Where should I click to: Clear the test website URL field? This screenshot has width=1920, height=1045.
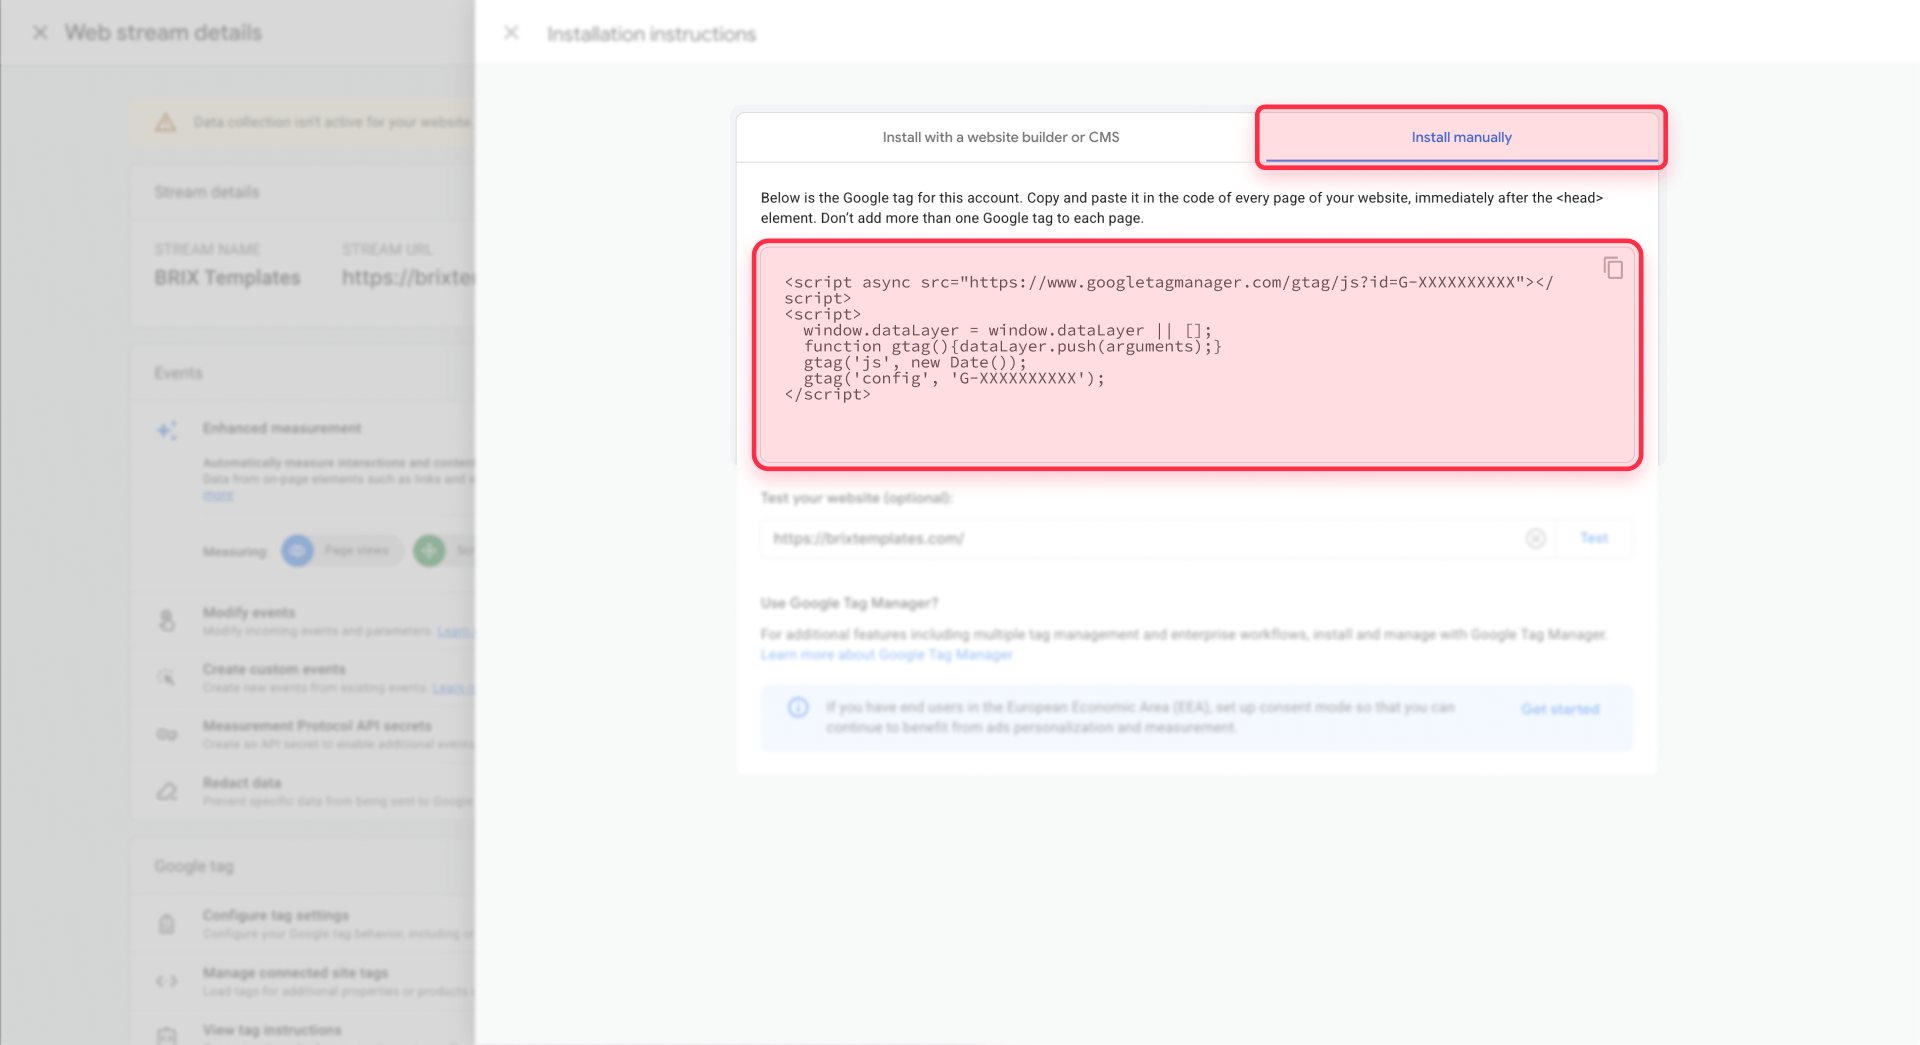click(1536, 539)
